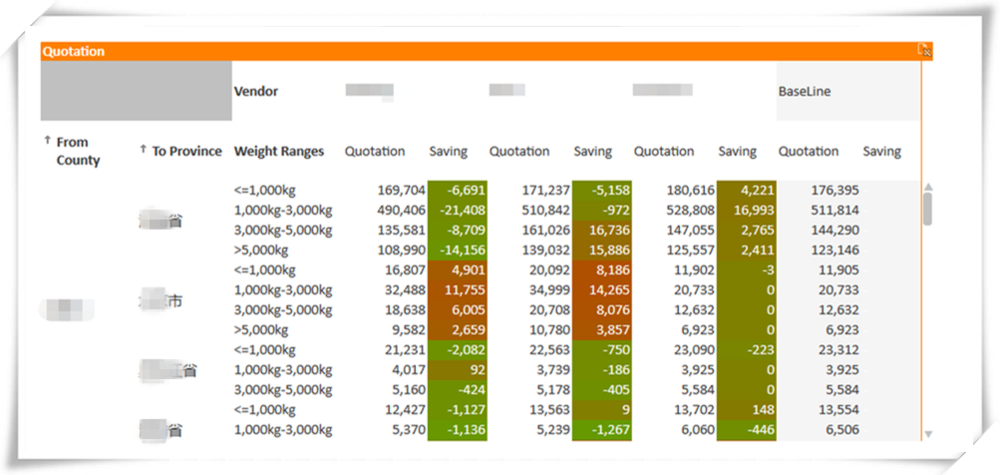Click the vertical scrollbar thumb
Viewport: 1000px width, 475px height.
927,208
